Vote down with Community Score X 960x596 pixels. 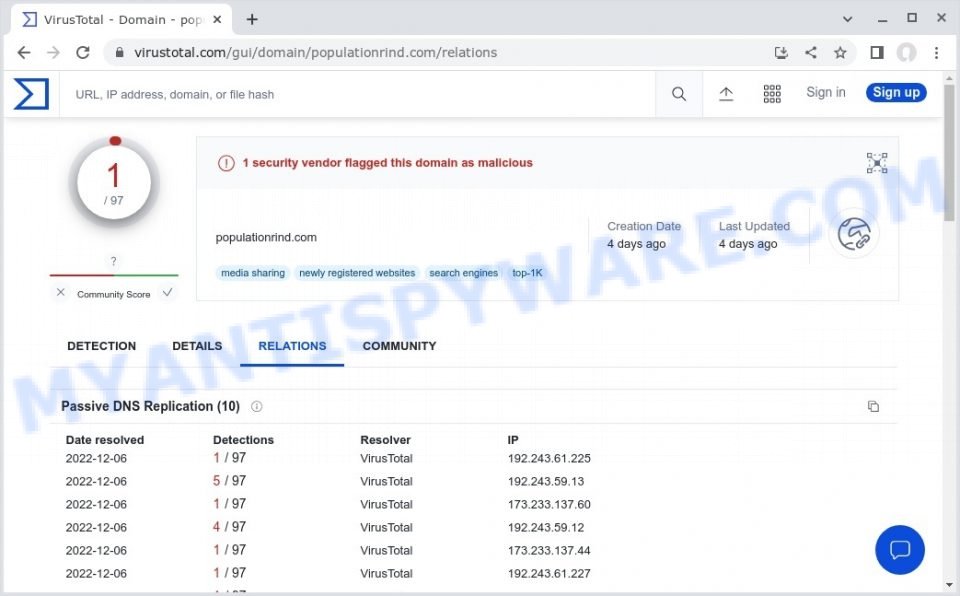(61, 293)
